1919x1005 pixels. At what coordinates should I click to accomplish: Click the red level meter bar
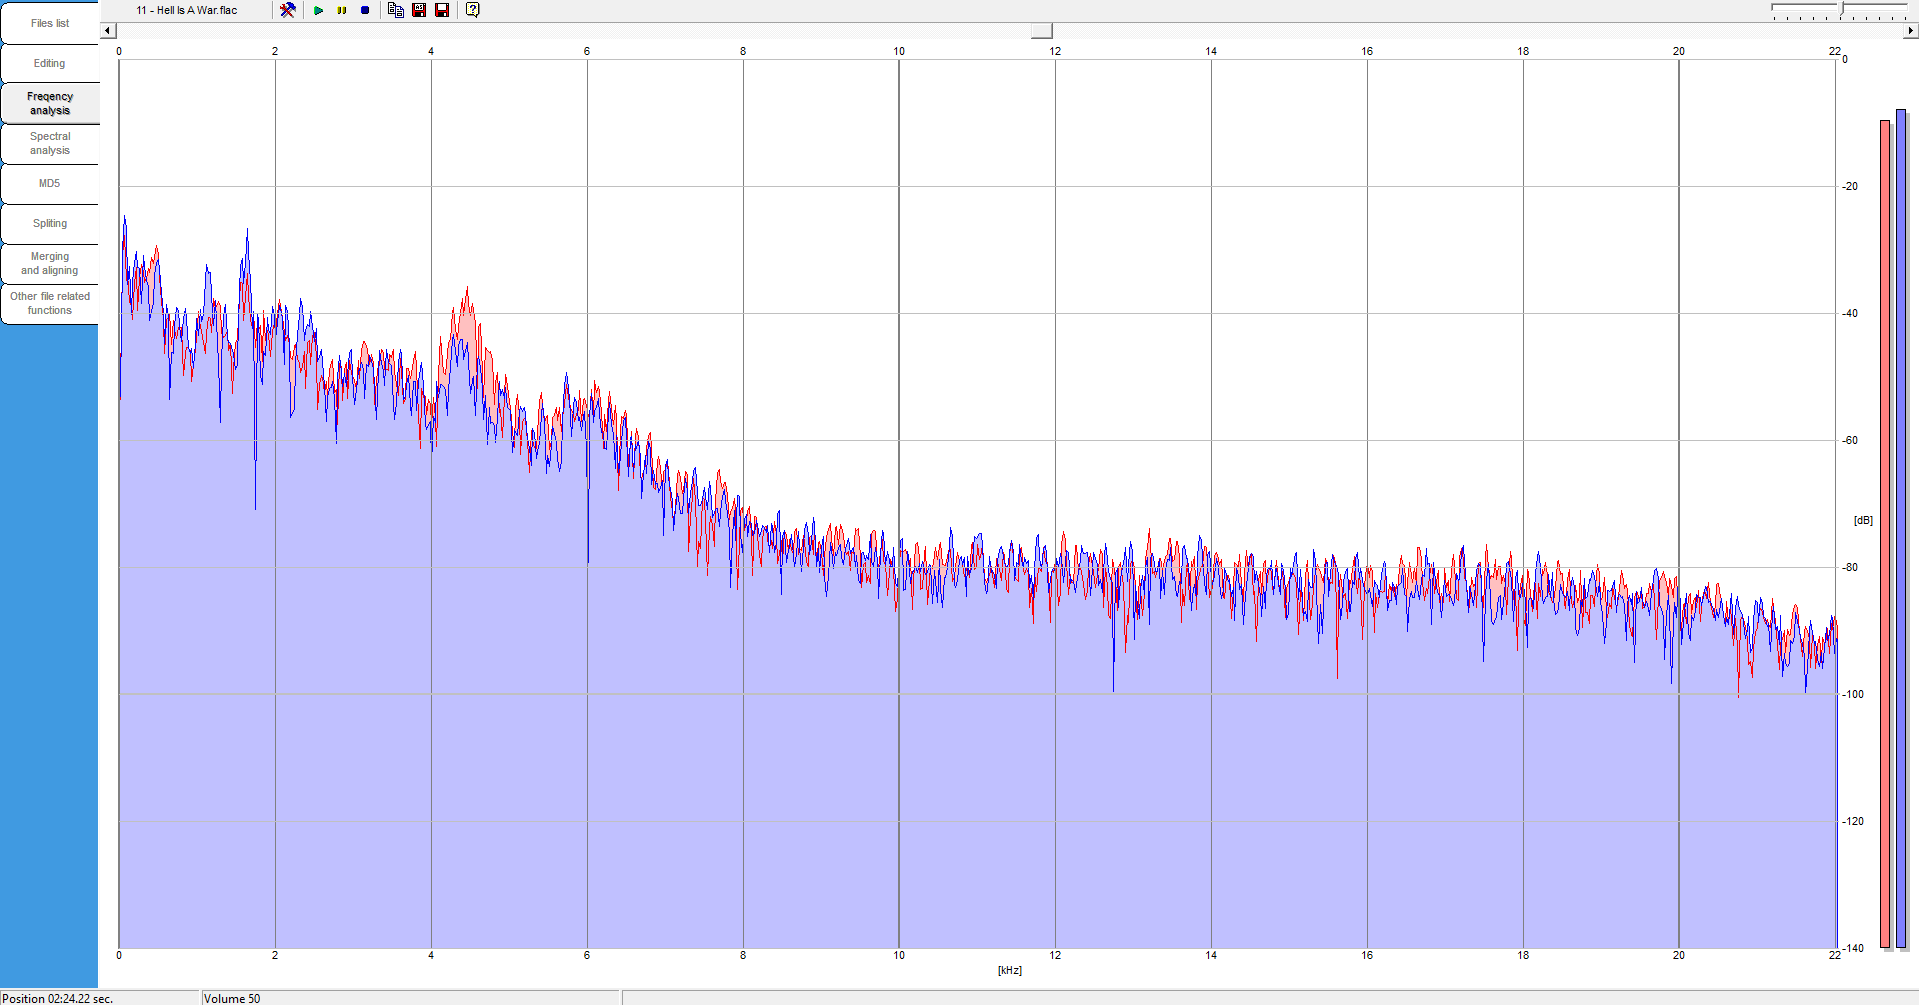1885,533
